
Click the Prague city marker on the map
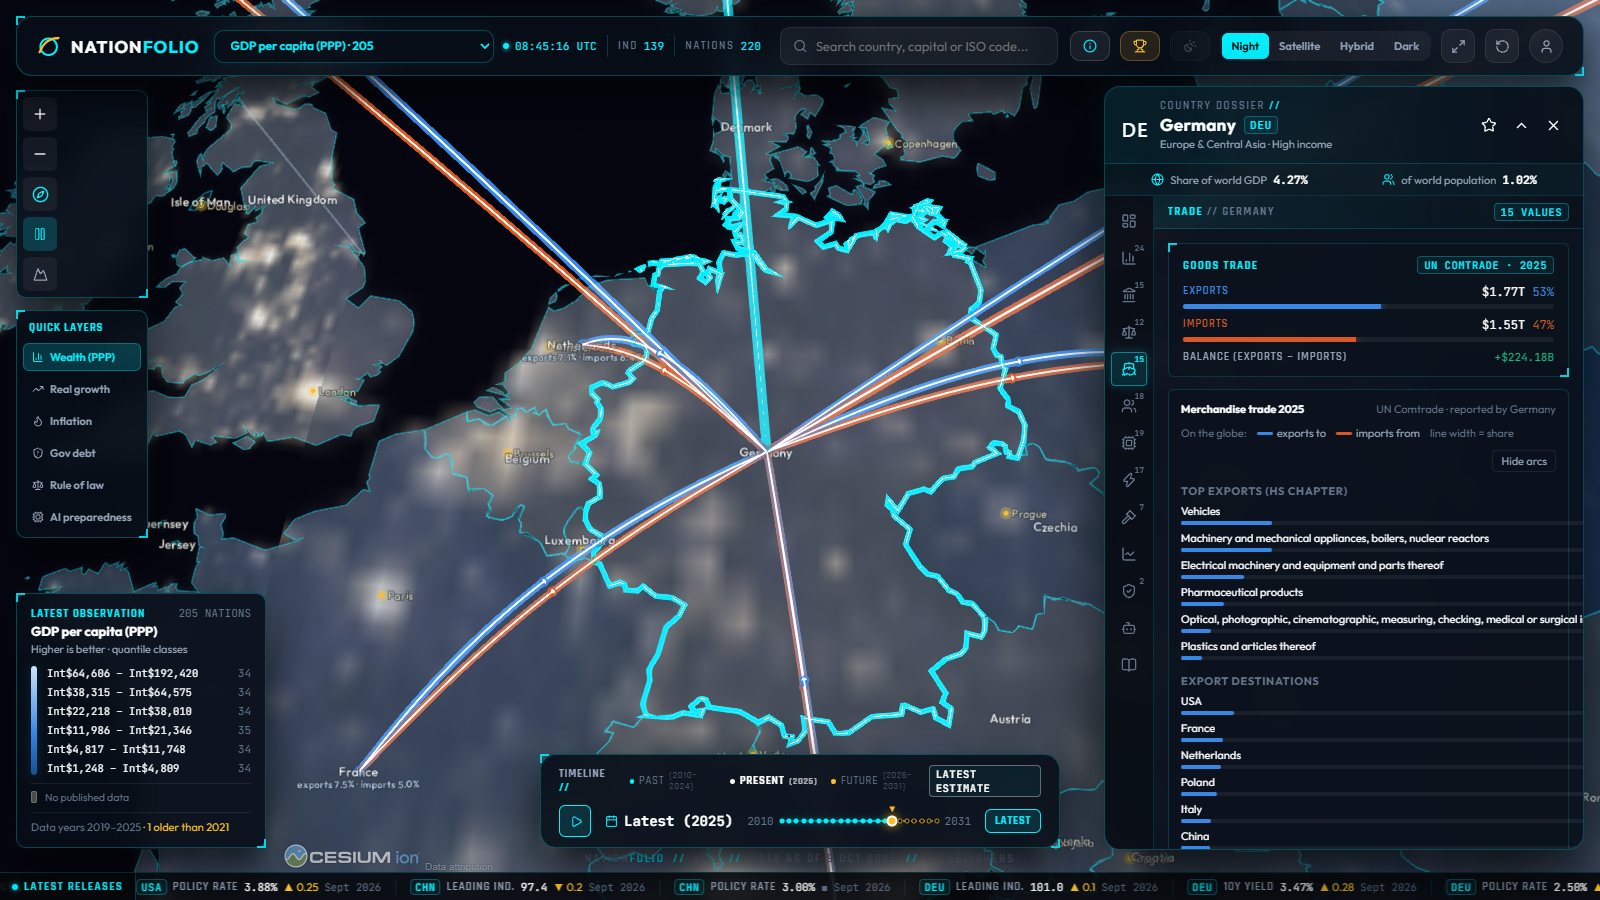coord(1005,513)
